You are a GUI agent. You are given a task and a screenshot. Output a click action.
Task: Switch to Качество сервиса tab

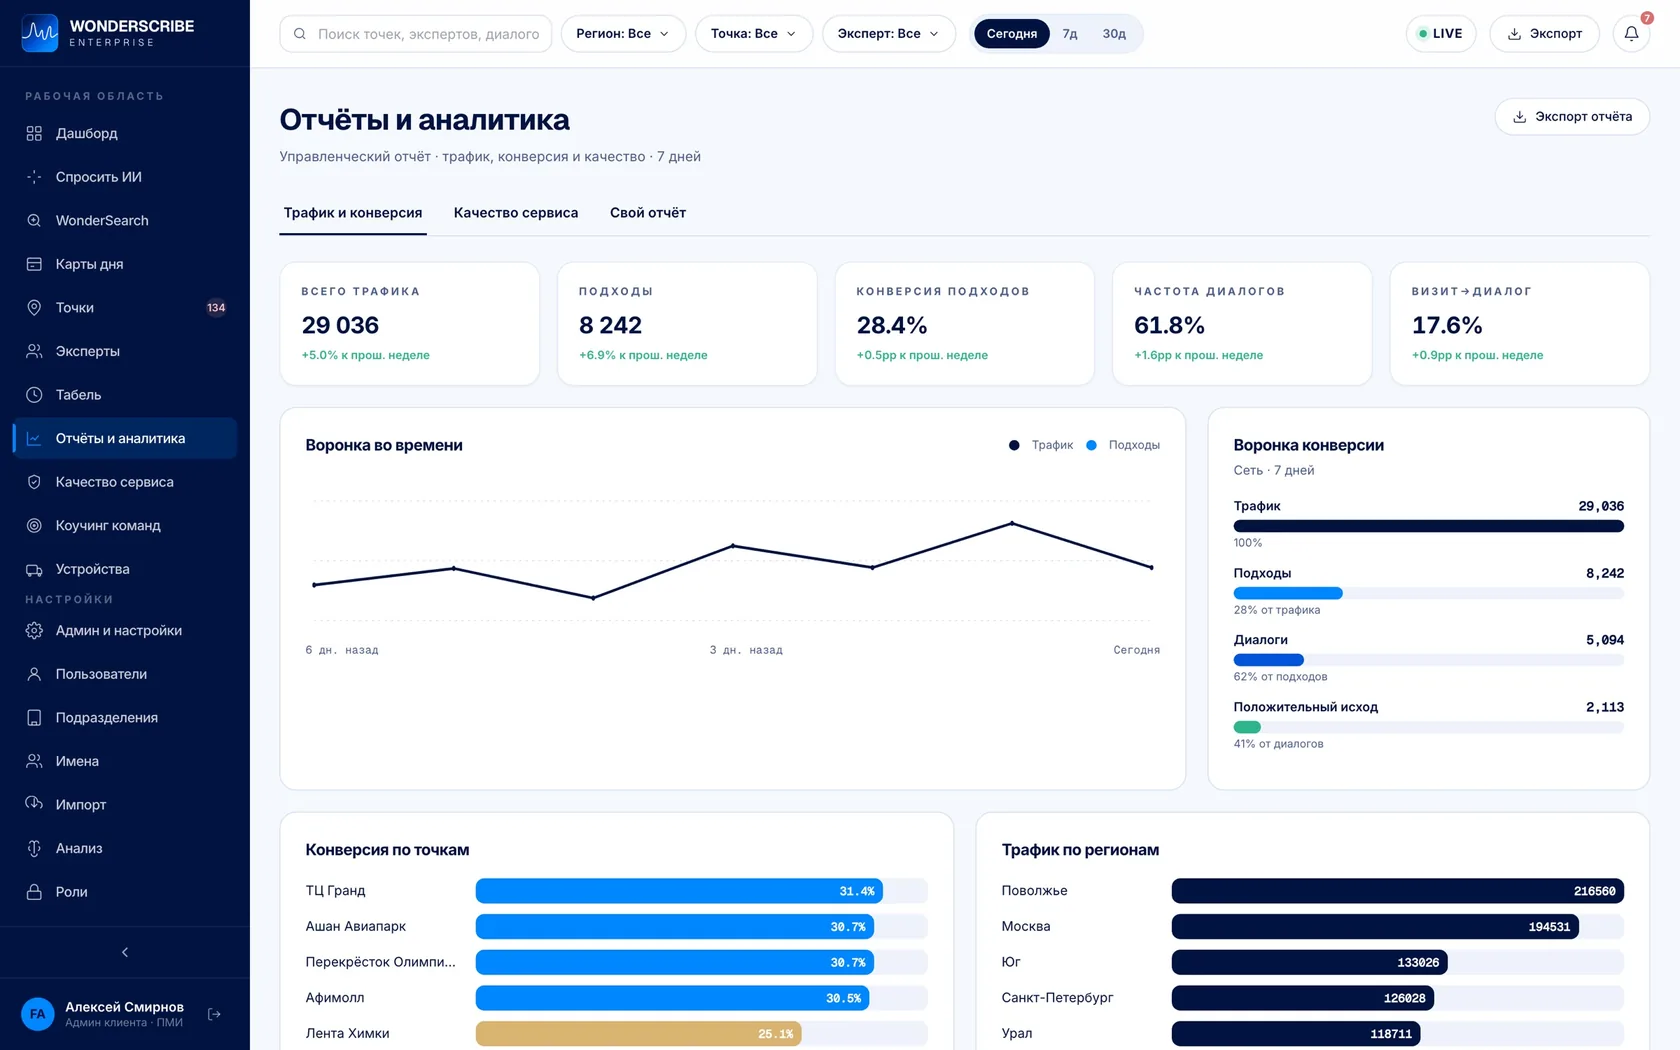tap(516, 213)
